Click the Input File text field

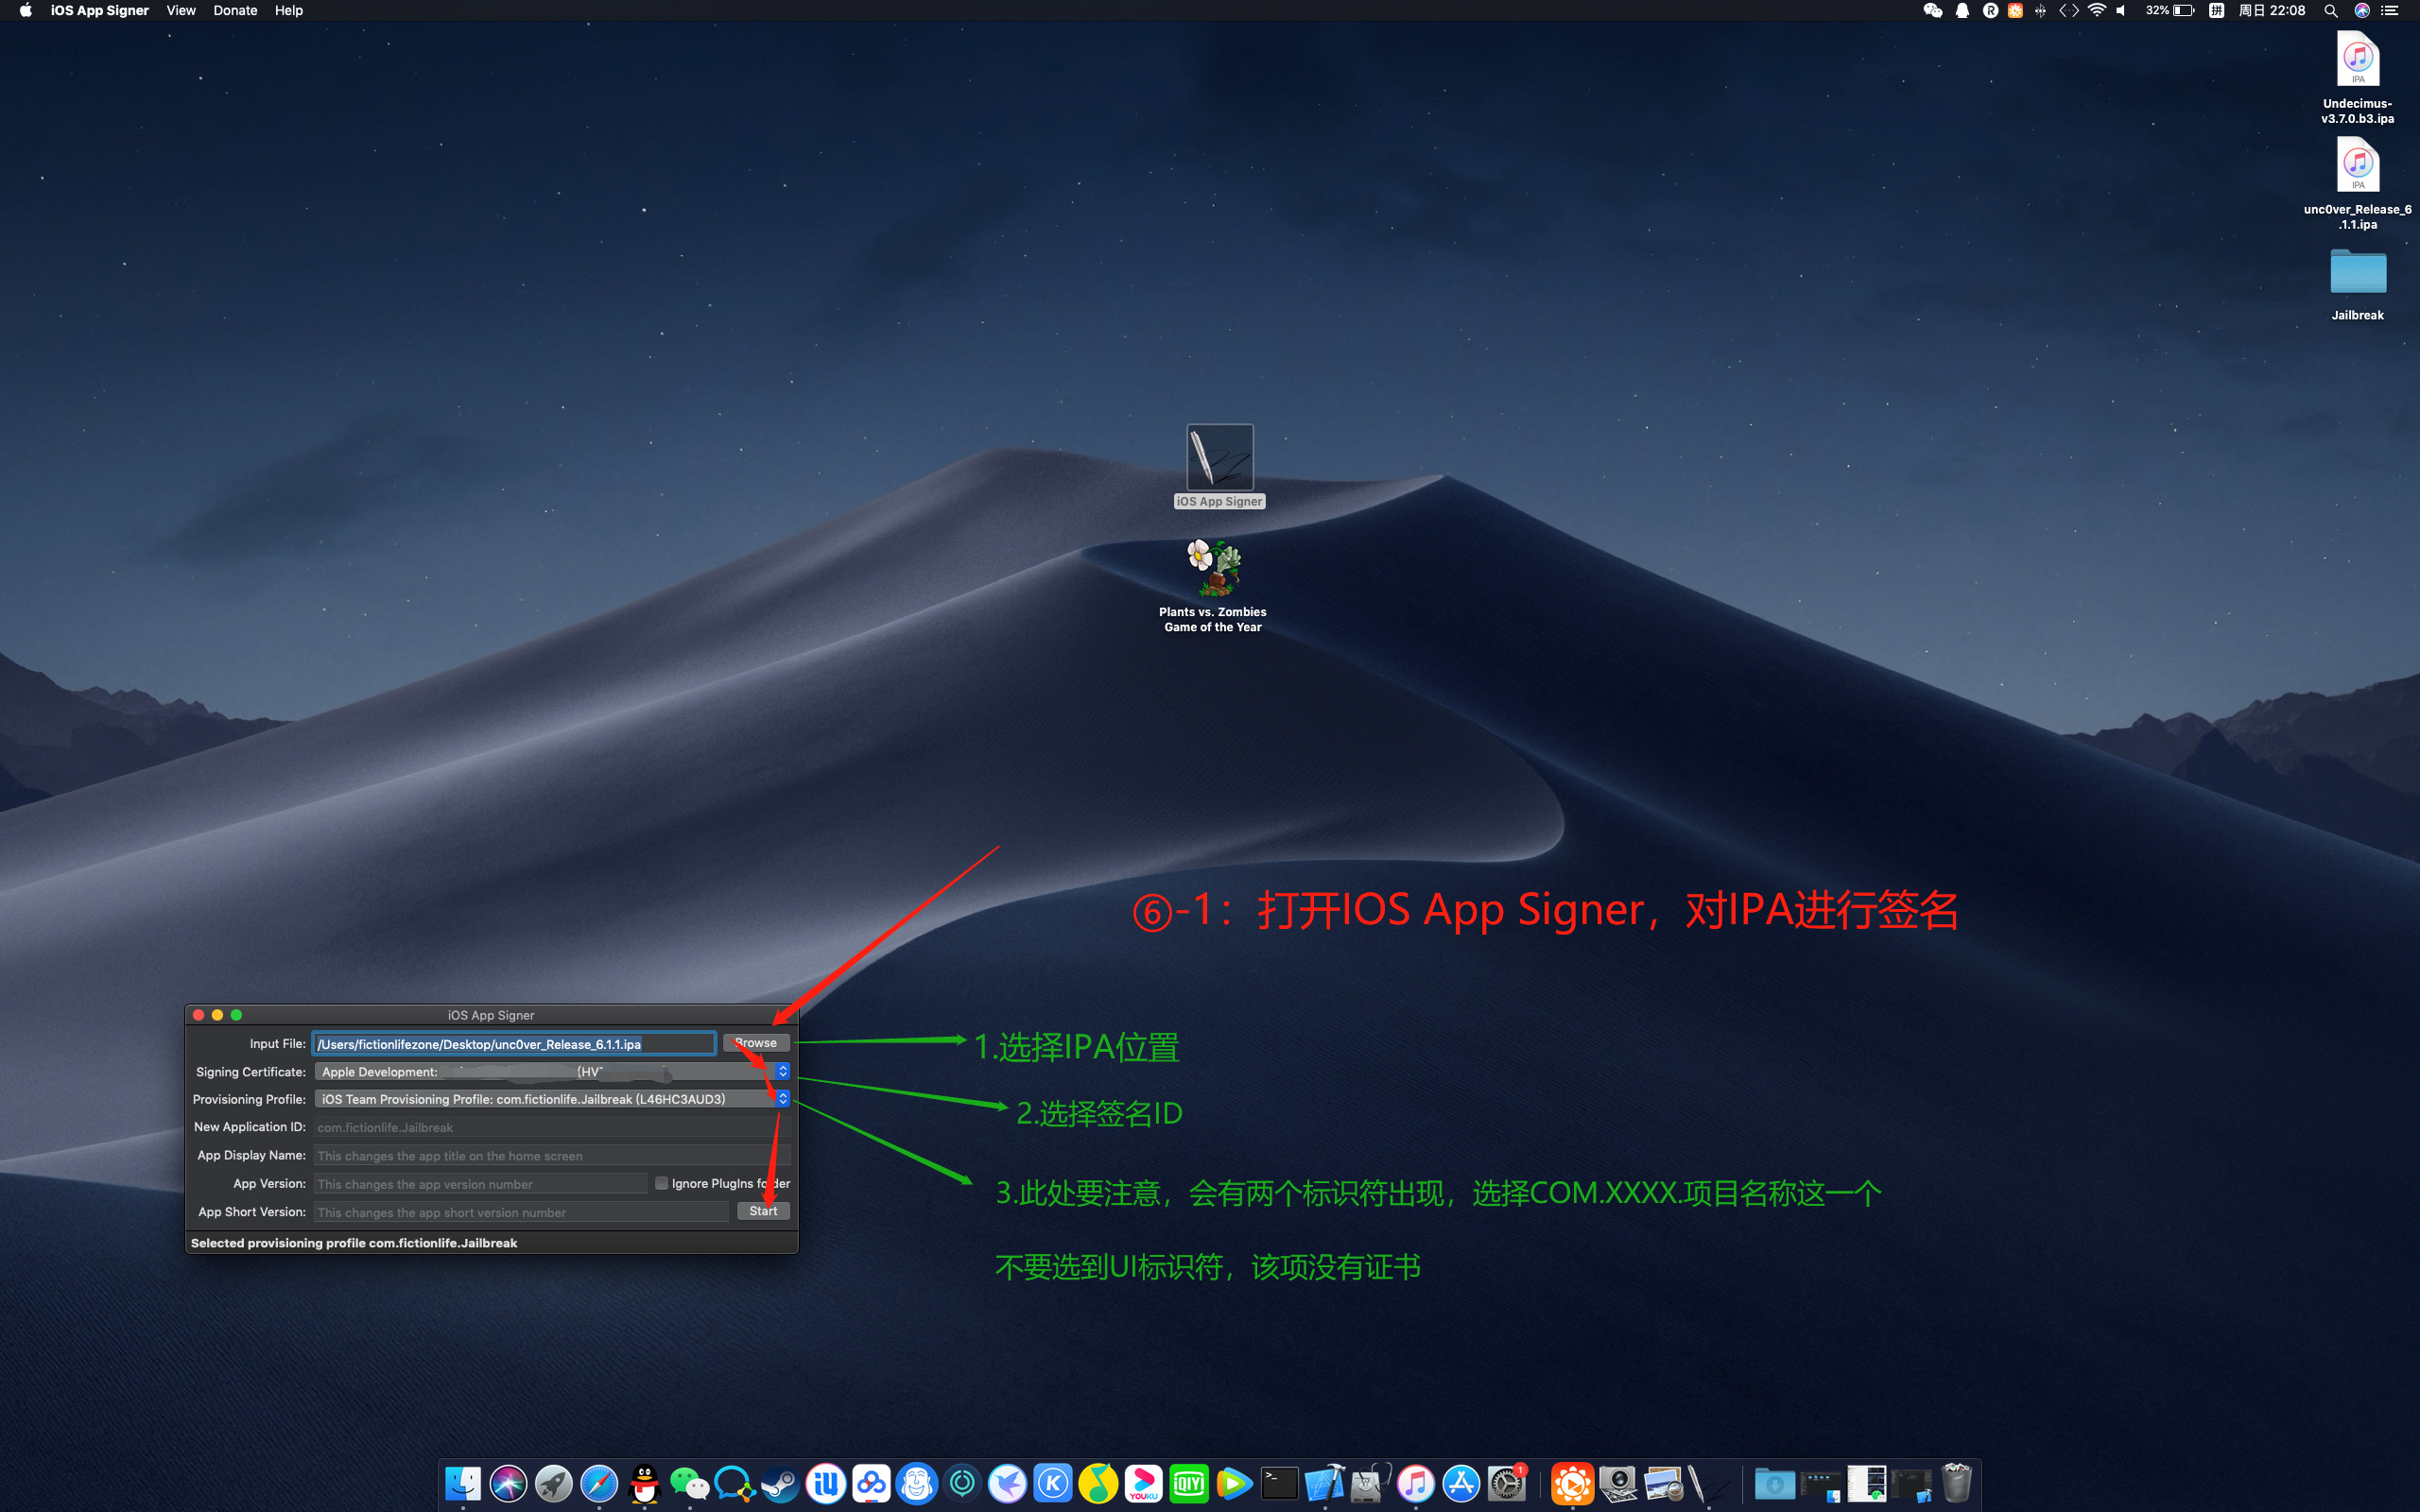[x=514, y=1043]
